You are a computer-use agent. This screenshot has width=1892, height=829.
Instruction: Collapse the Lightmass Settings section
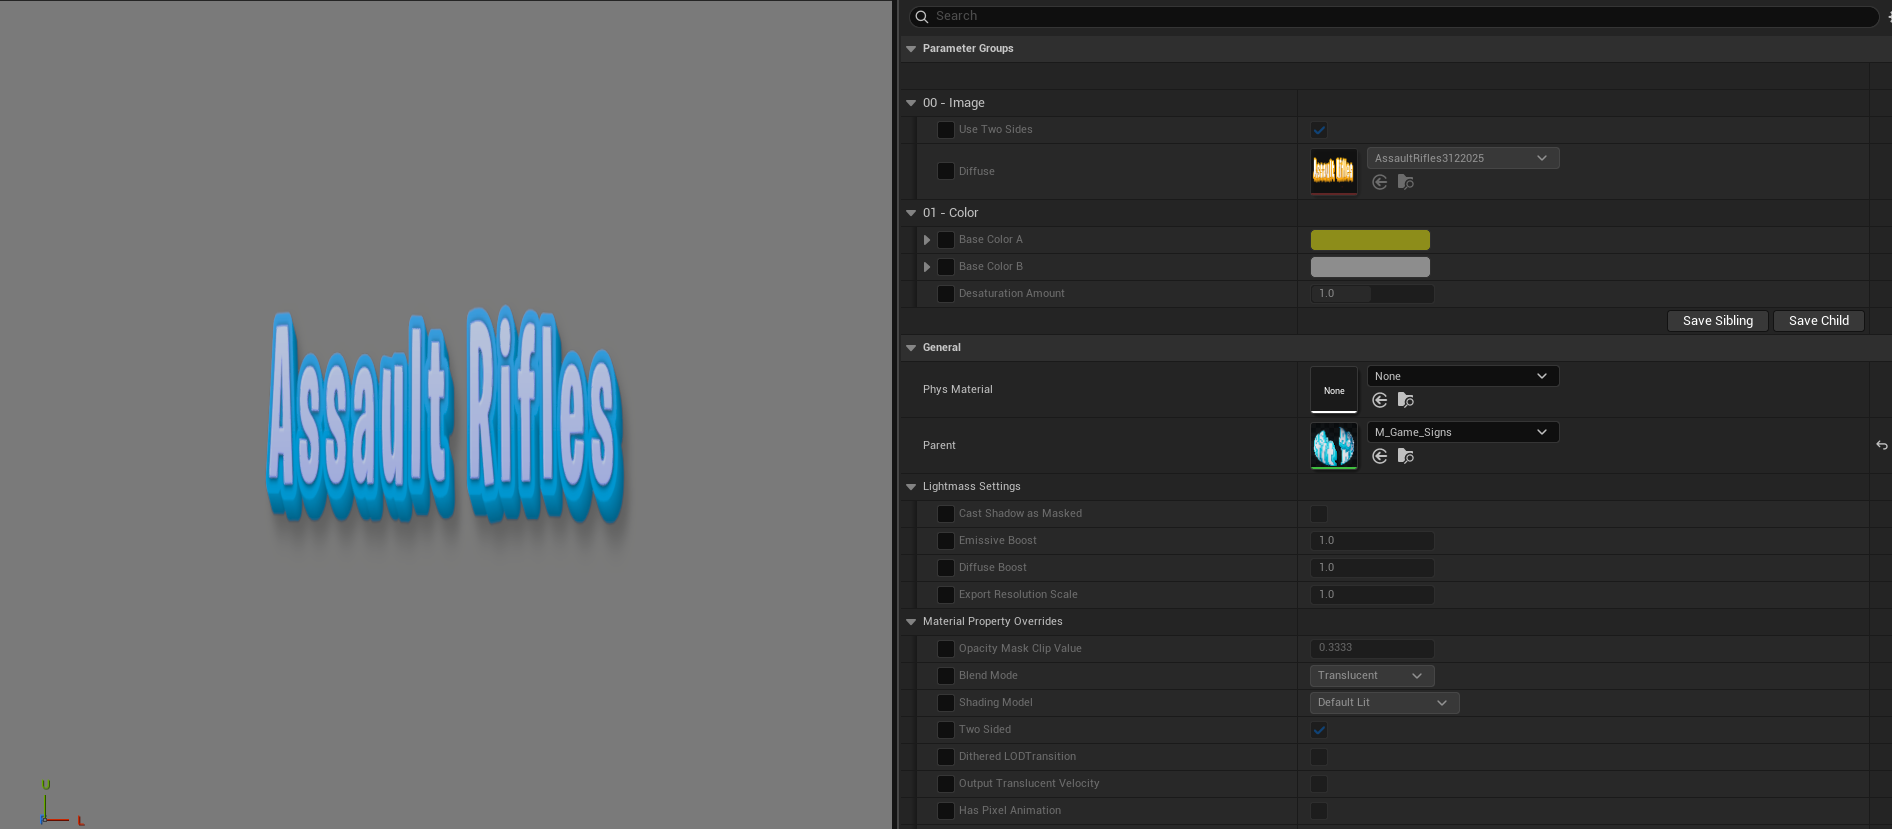[x=911, y=487]
